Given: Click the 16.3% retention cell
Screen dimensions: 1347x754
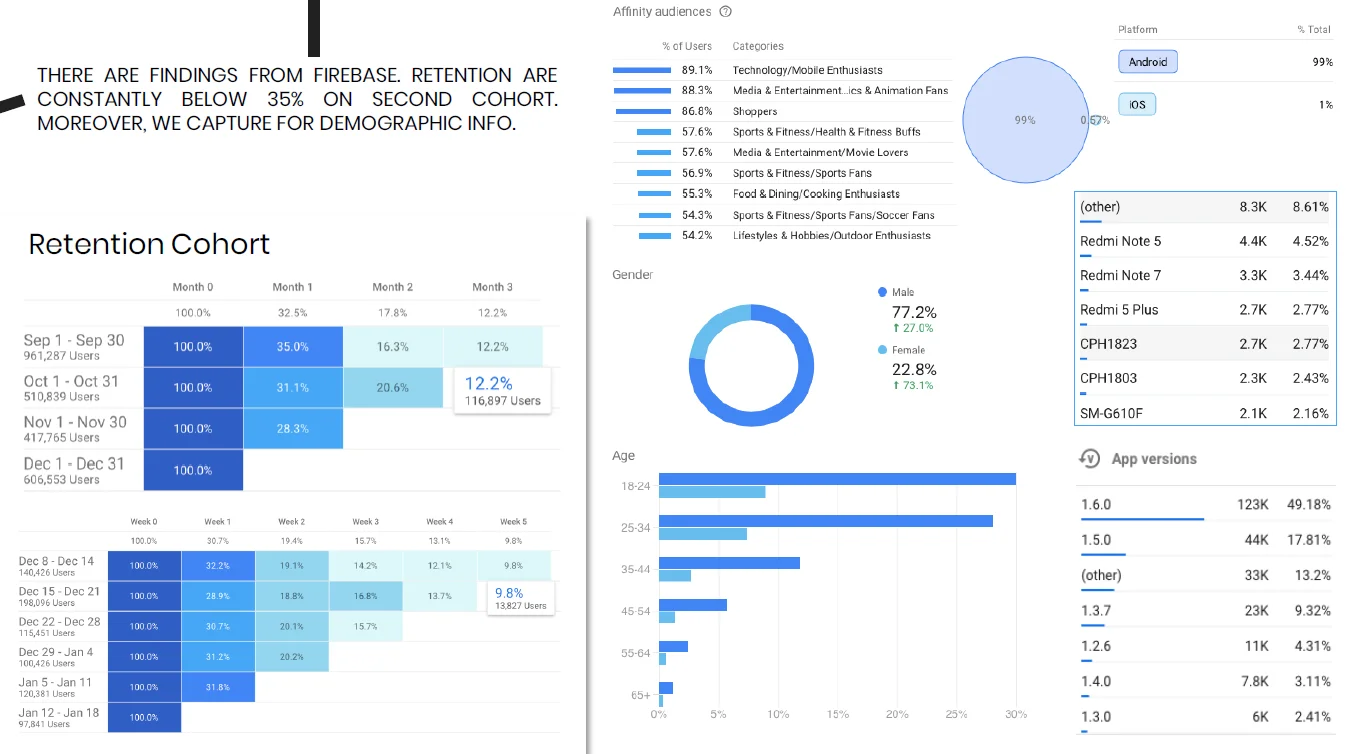Looking at the screenshot, I should tap(393, 347).
